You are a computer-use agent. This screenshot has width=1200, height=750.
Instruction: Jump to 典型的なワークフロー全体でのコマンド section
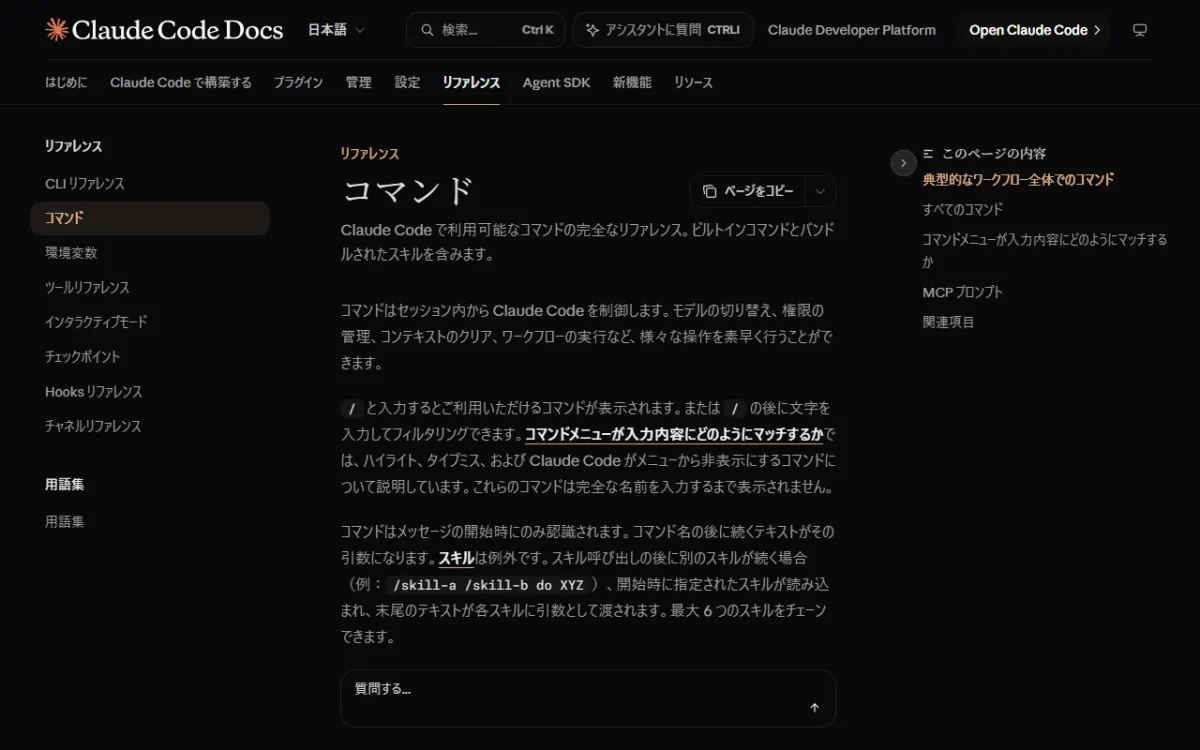pyautogui.click(x=1018, y=180)
